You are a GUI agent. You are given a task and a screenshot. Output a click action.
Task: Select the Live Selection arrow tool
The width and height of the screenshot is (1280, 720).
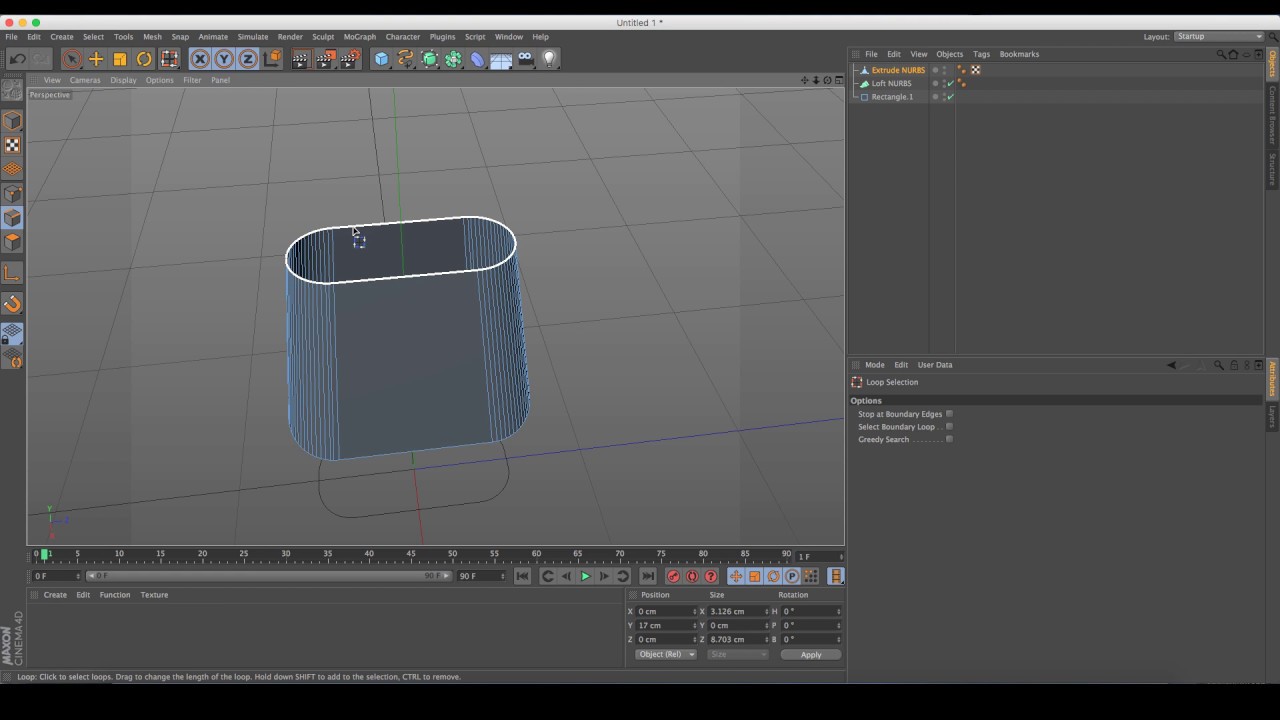(x=71, y=59)
